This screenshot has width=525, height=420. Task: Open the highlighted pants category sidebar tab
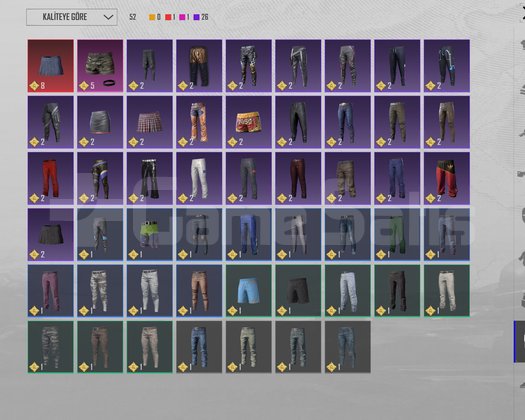519,341
